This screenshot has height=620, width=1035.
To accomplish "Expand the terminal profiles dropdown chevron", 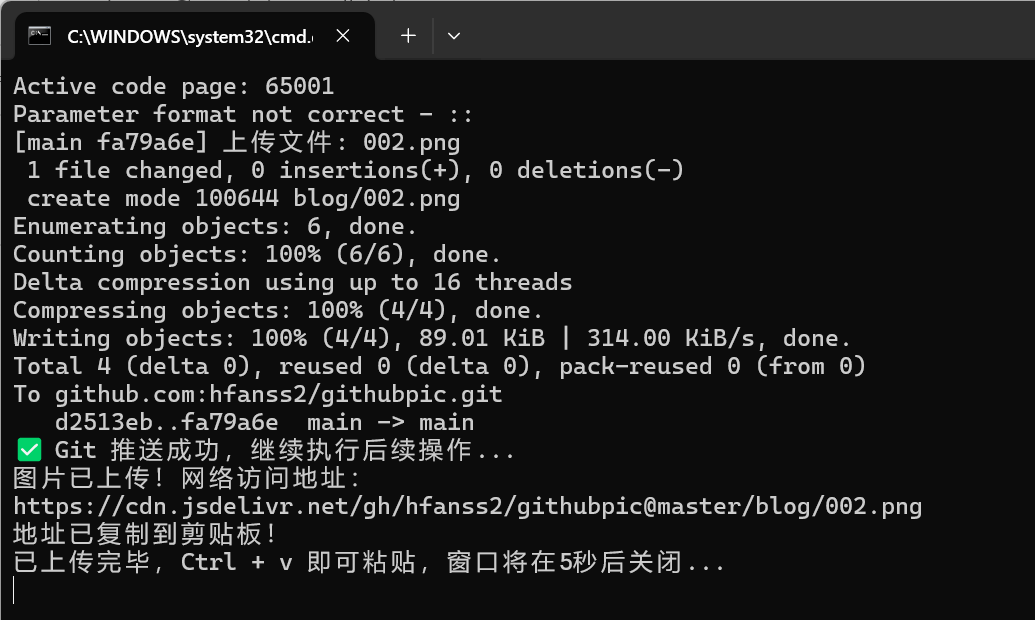I will [x=453, y=36].
